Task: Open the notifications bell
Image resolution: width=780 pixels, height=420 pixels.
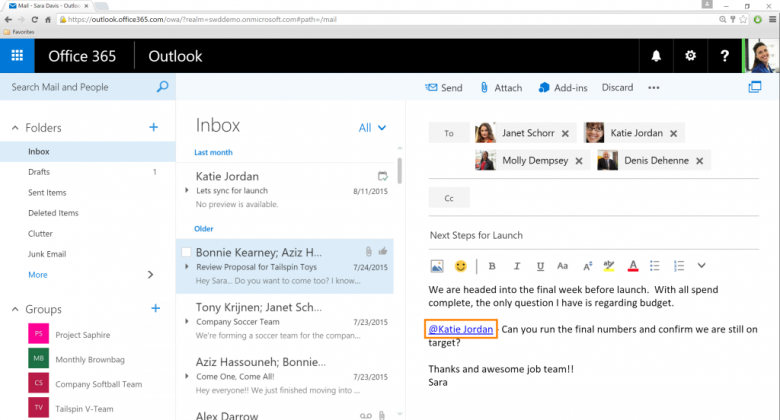Action: point(656,56)
